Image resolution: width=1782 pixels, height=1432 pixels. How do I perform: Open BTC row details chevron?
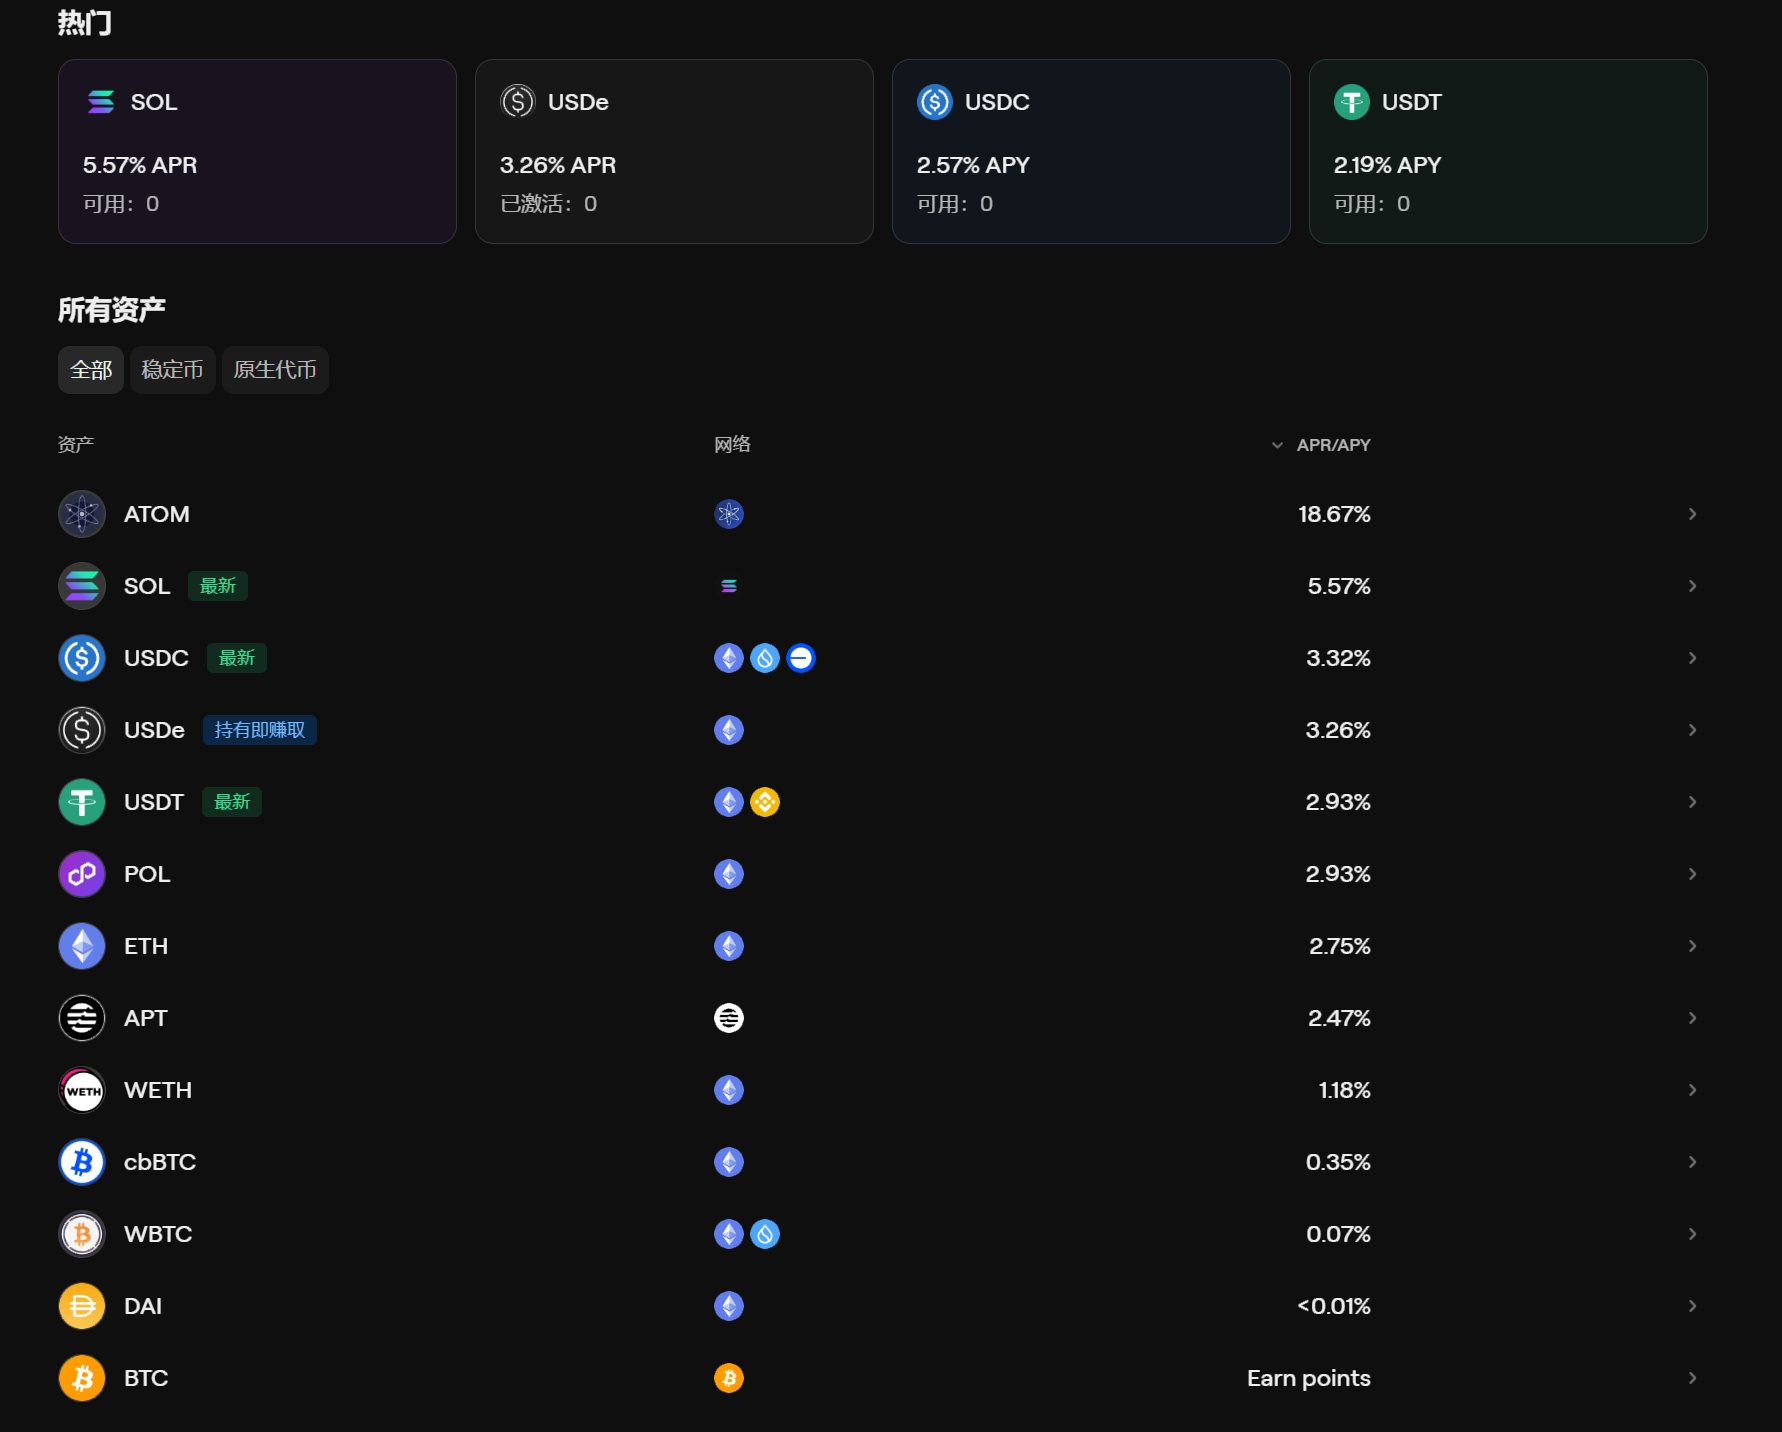coord(1692,1378)
